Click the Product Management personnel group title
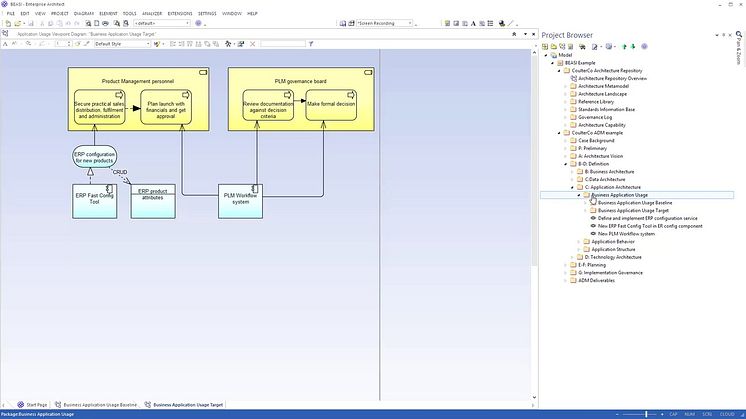 click(137, 81)
